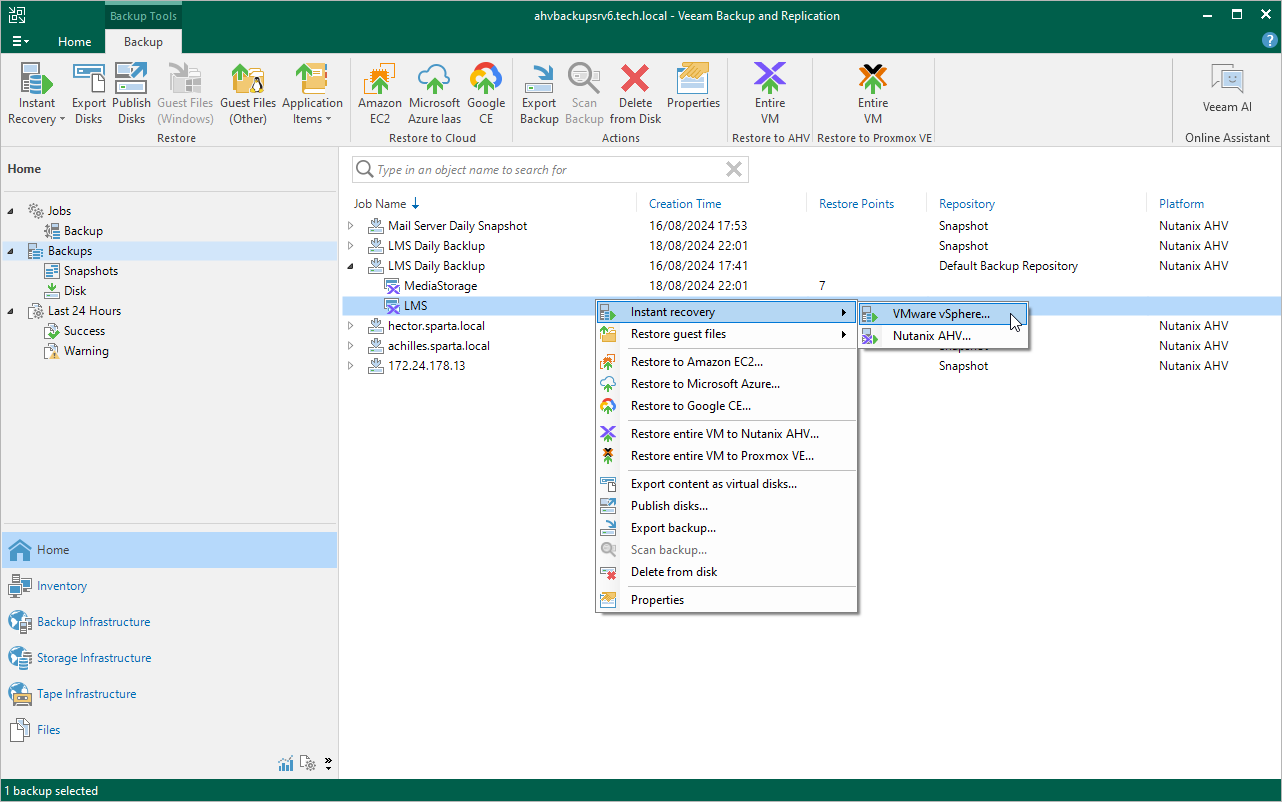Click Export Backup ribbon icon
The width and height of the screenshot is (1282, 802).
click(539, 94)
